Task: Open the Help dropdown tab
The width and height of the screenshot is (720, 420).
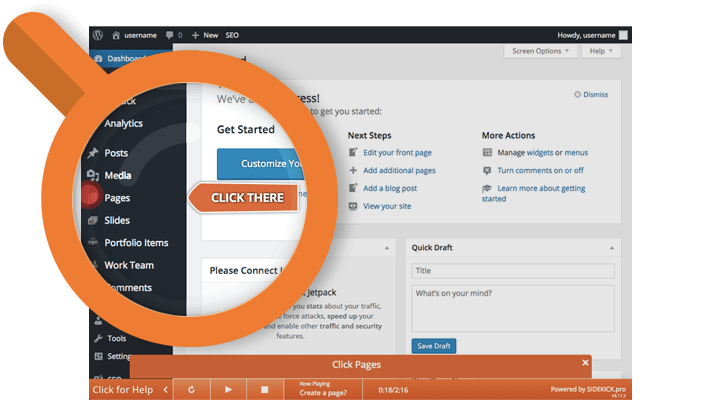Action: (x=598, y=51)
